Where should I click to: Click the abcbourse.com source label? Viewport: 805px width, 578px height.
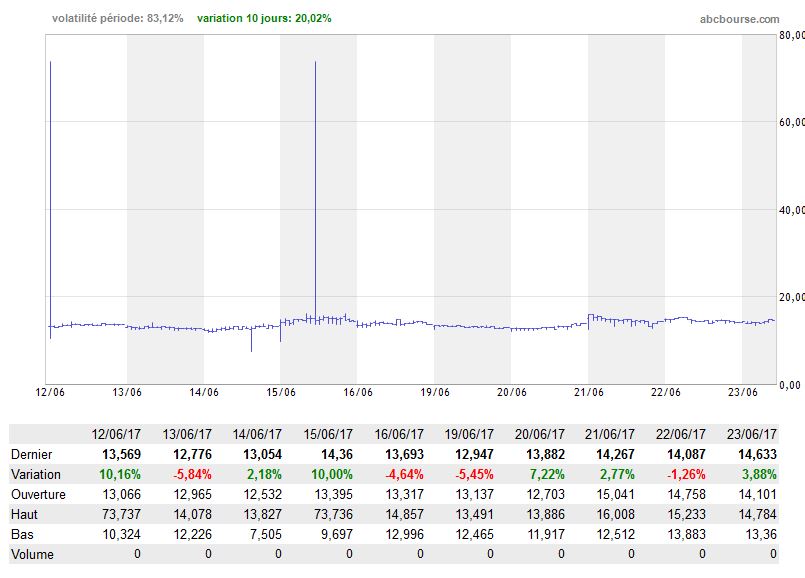(739, 19)
